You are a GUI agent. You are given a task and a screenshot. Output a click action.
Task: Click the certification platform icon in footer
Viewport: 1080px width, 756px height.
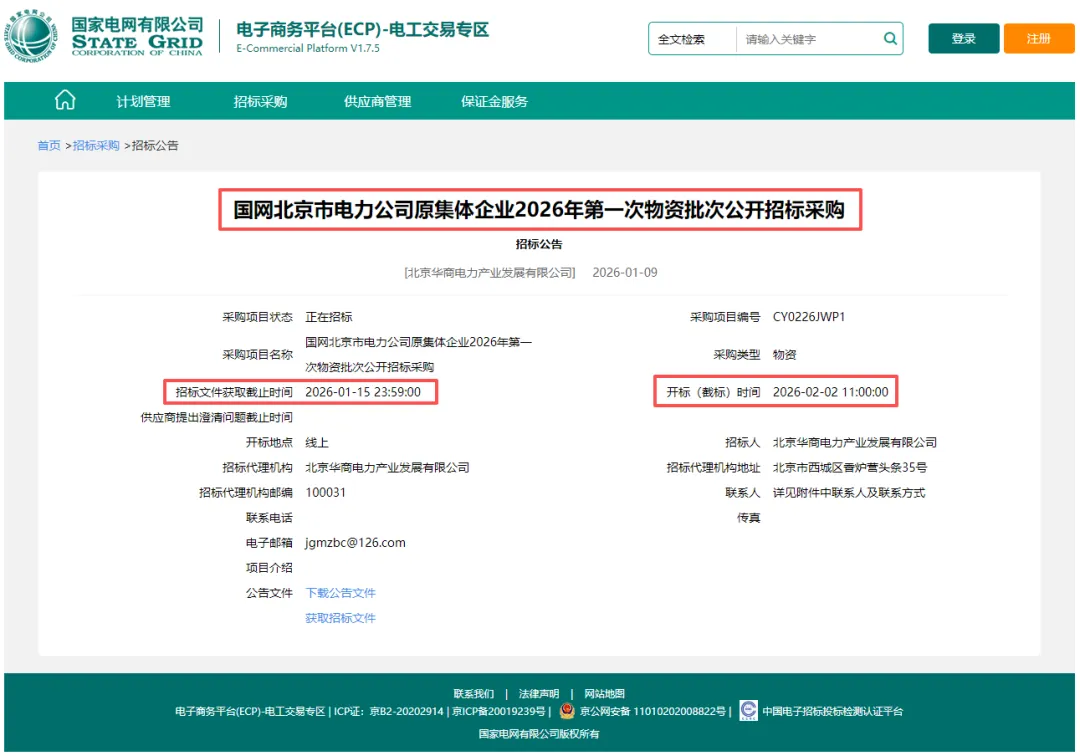tap(748, 711)
